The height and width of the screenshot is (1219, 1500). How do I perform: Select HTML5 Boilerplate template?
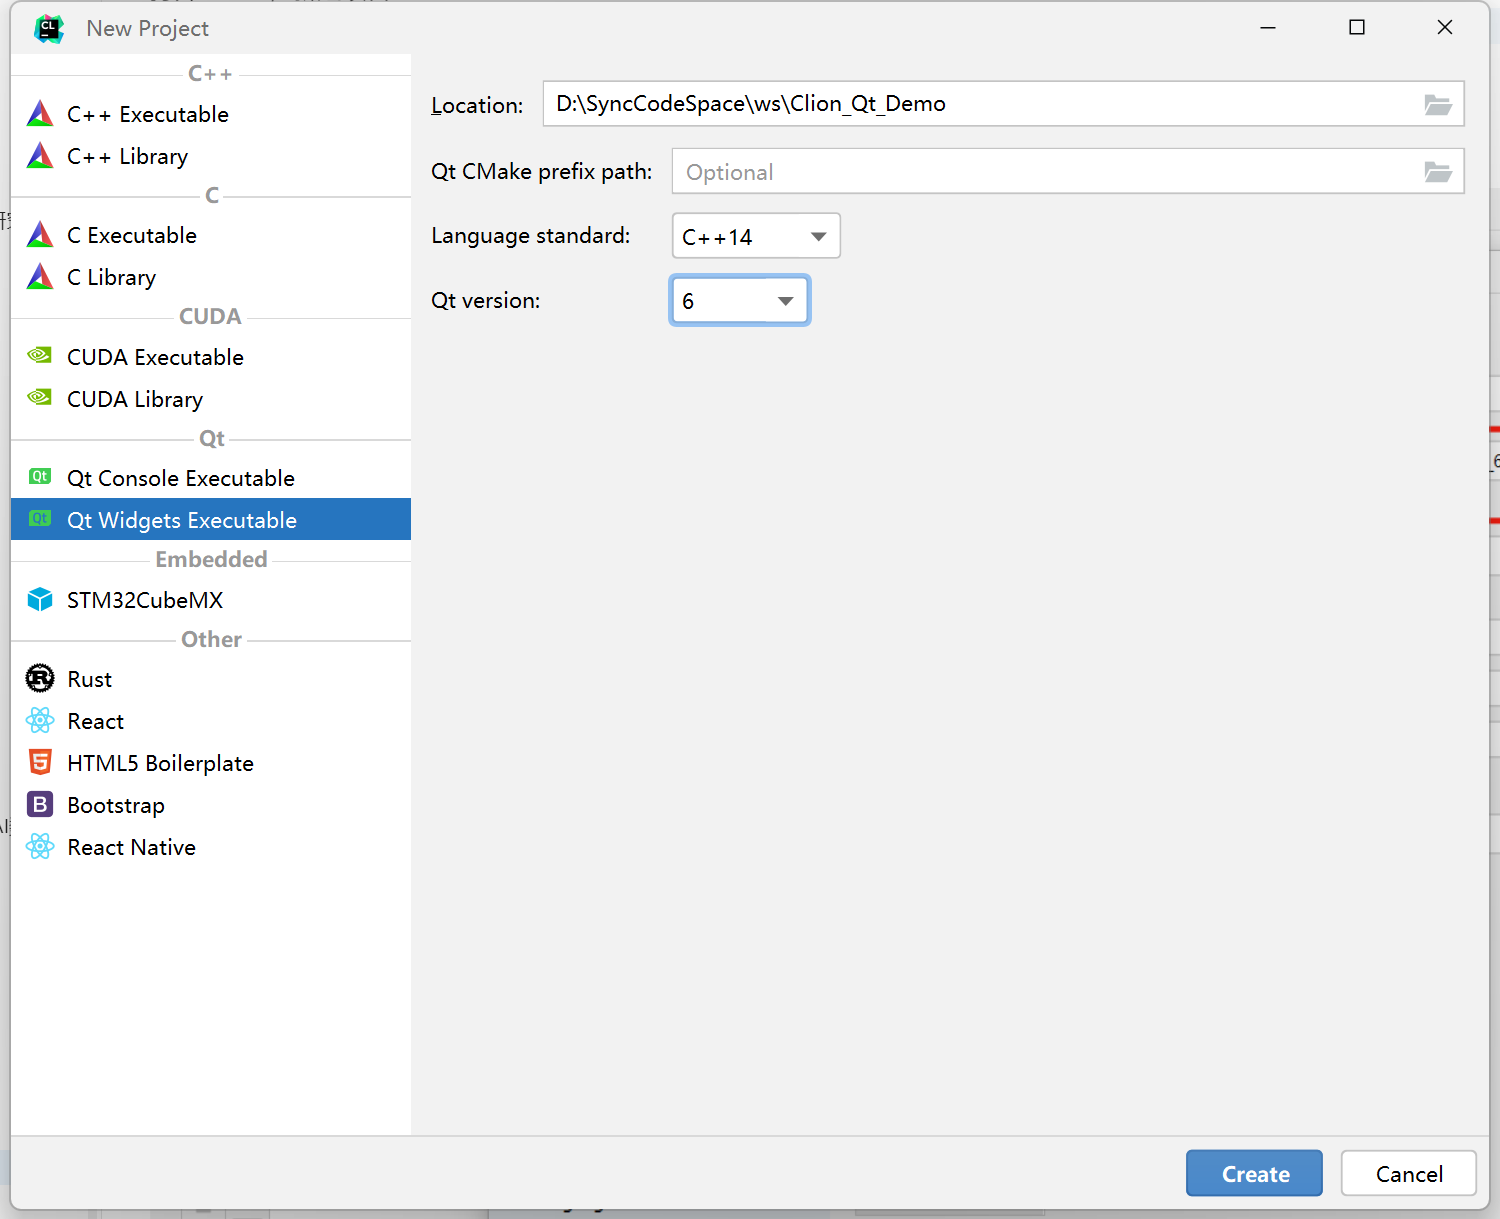point(211,763)
